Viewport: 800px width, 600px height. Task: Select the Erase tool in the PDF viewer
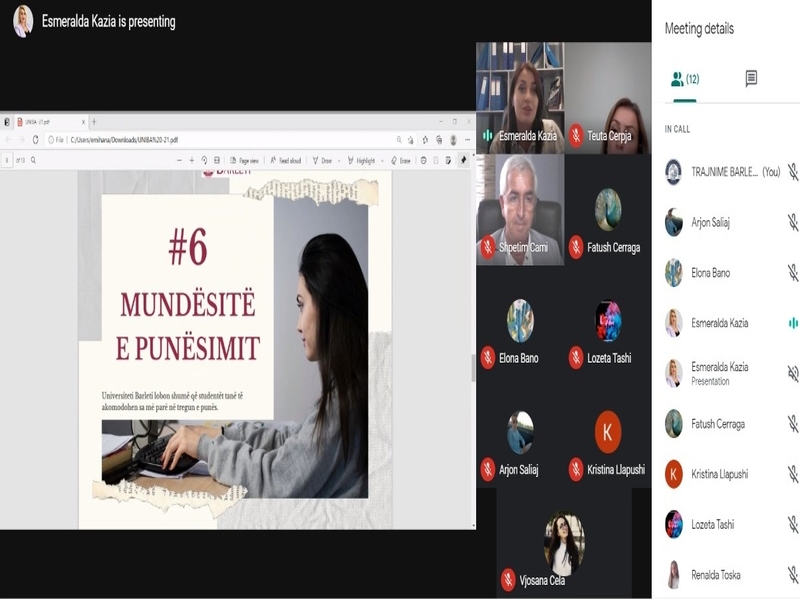(399, 158)
